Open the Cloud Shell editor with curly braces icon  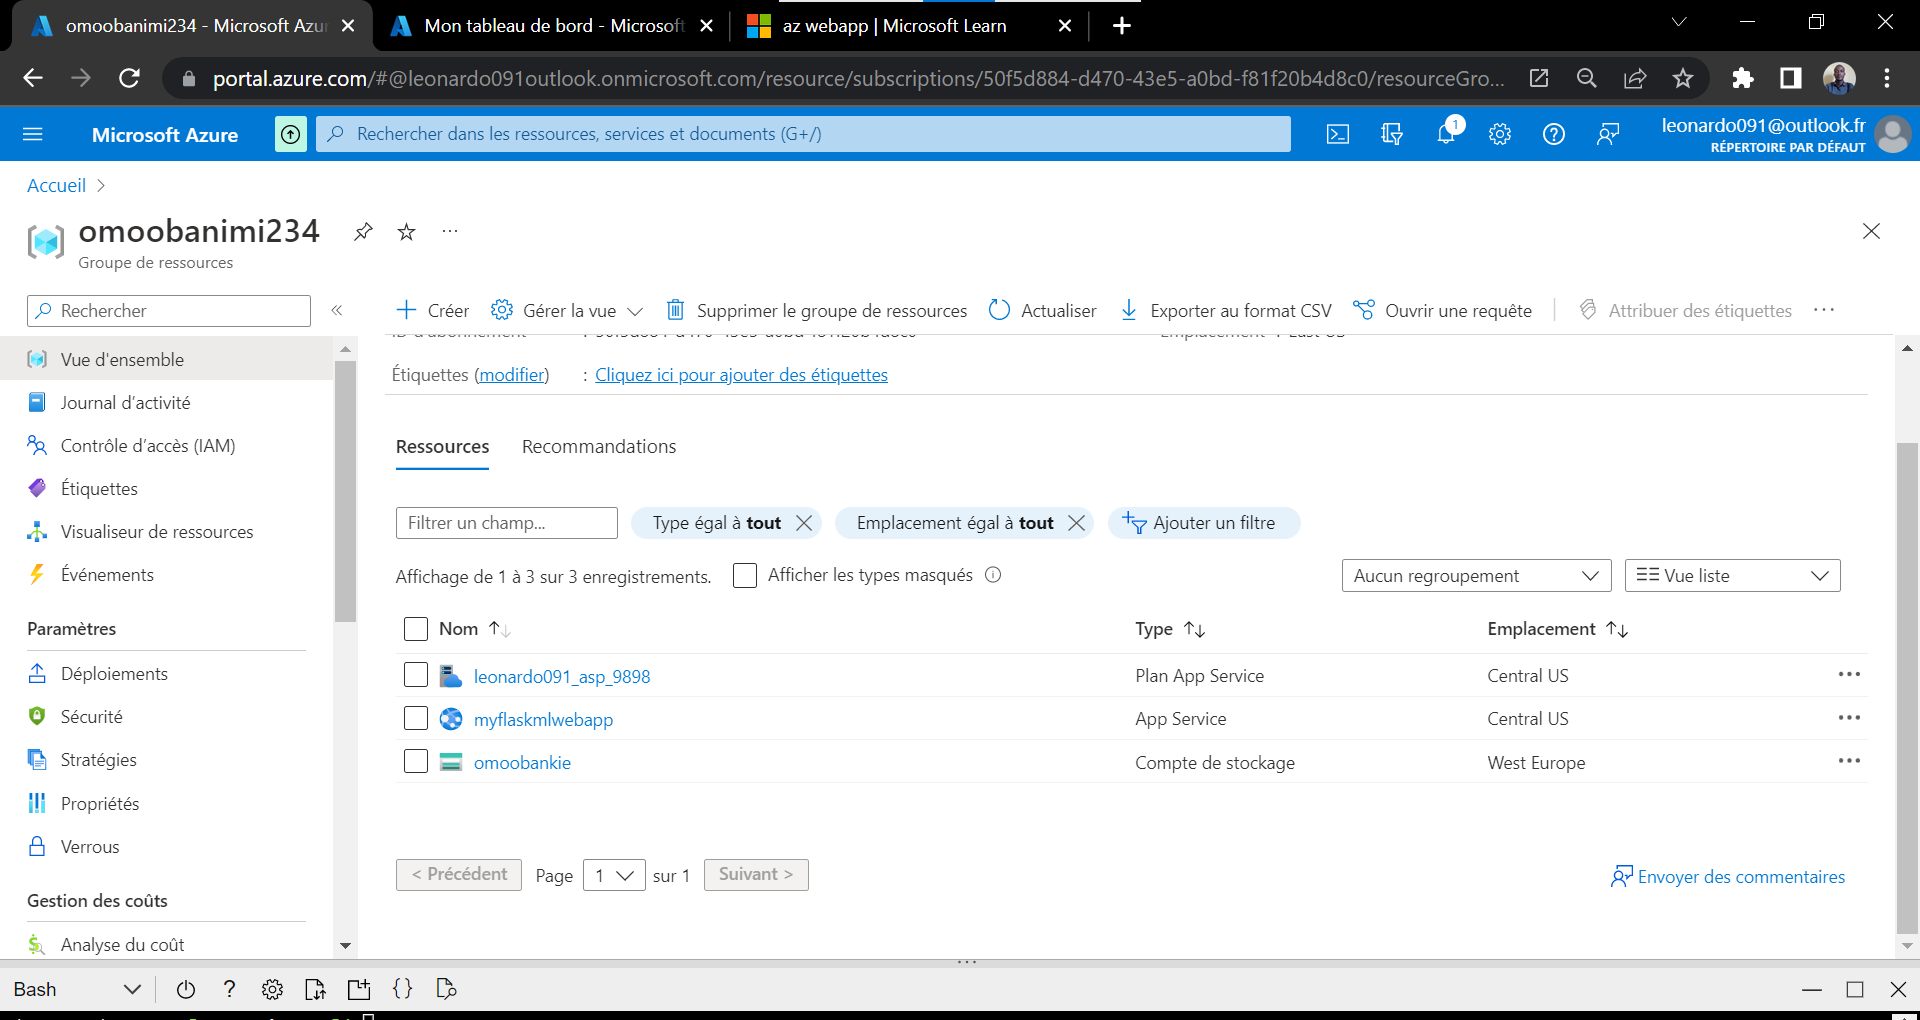click(403, 989)
